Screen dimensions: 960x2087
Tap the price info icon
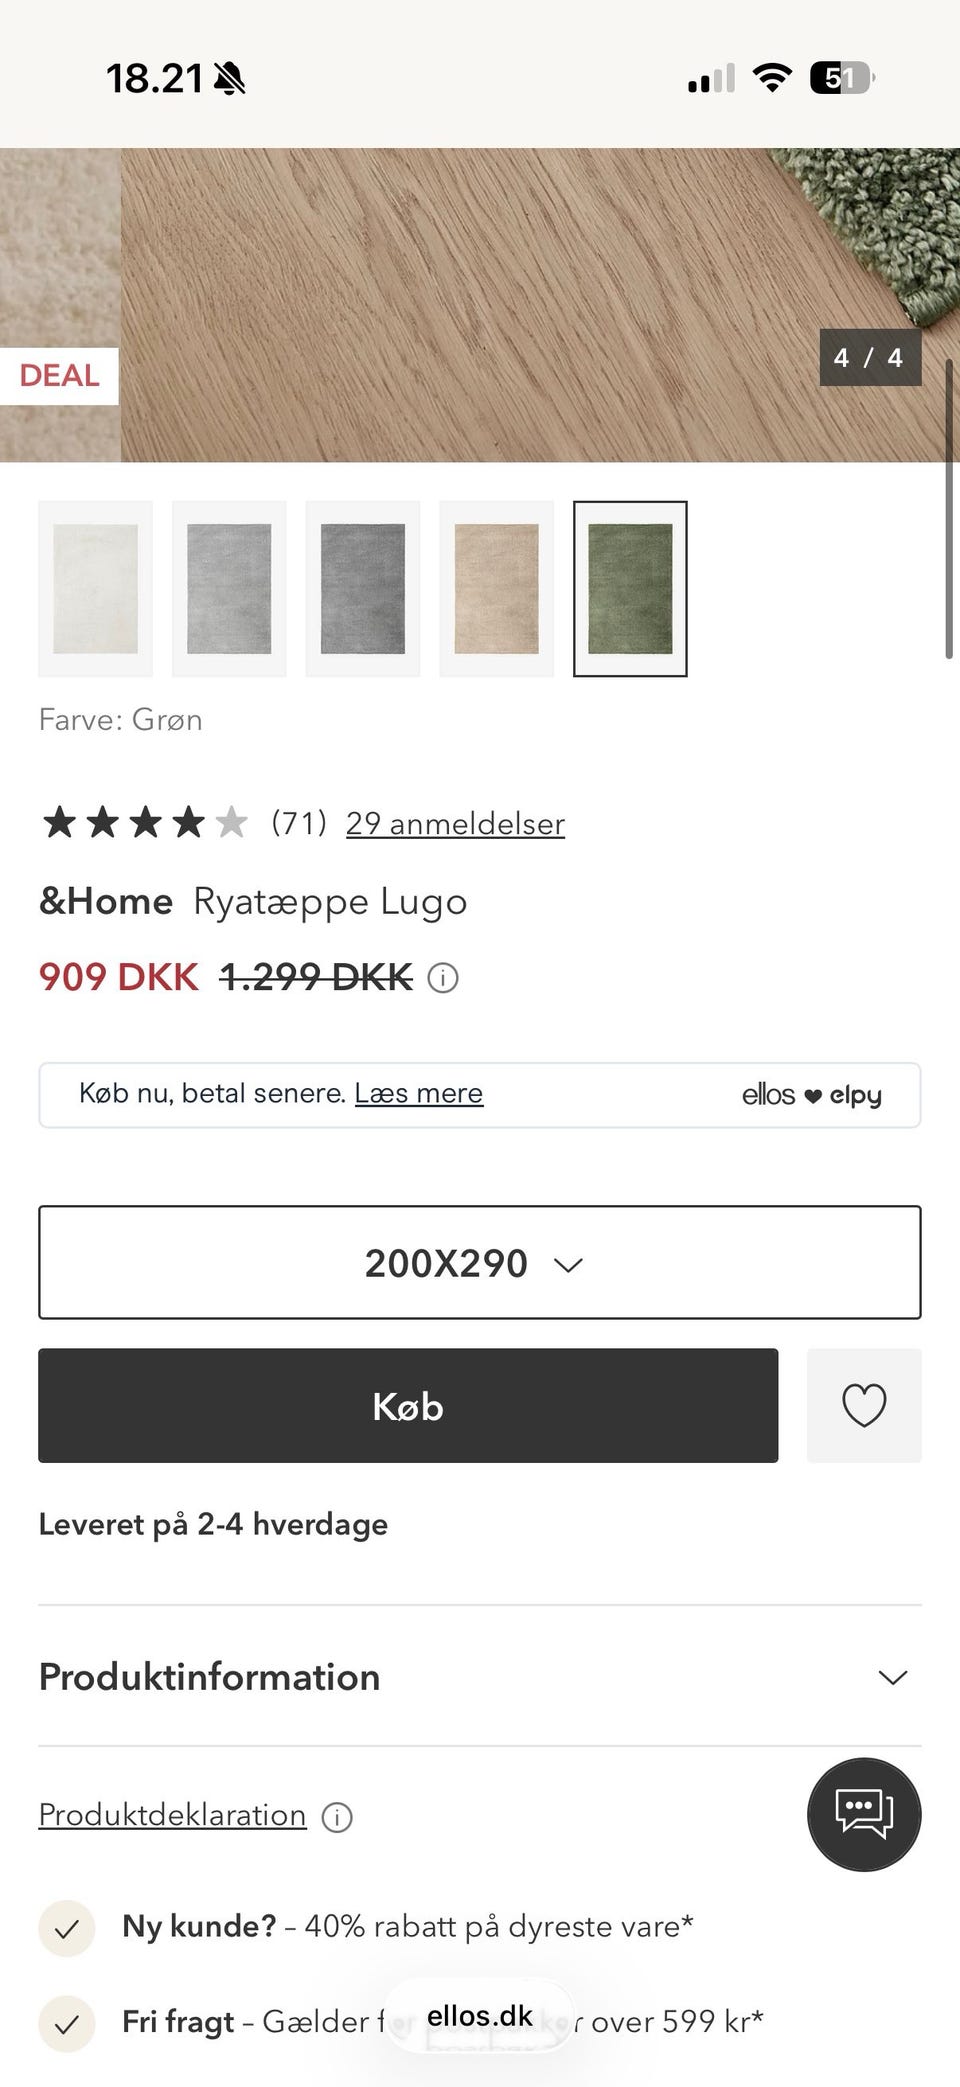pyautogui.click(x=443, y=977)
